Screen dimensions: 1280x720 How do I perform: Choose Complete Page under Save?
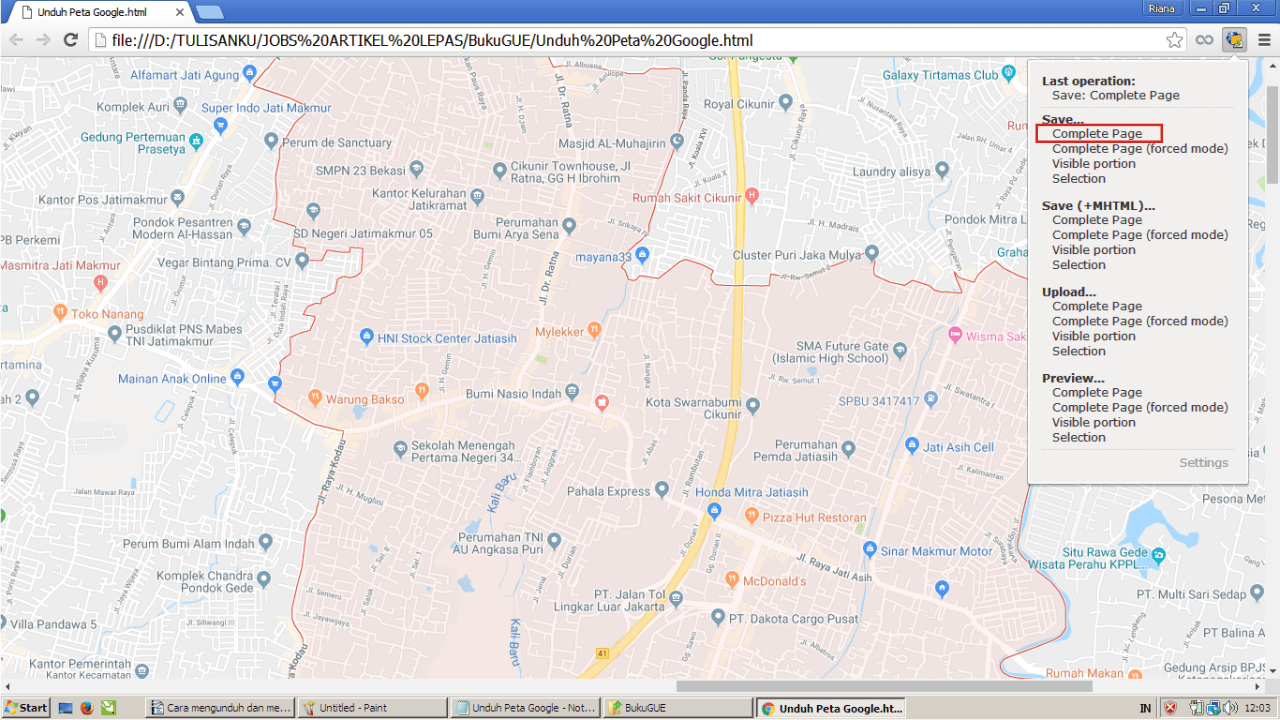[x=1097, y=134]
